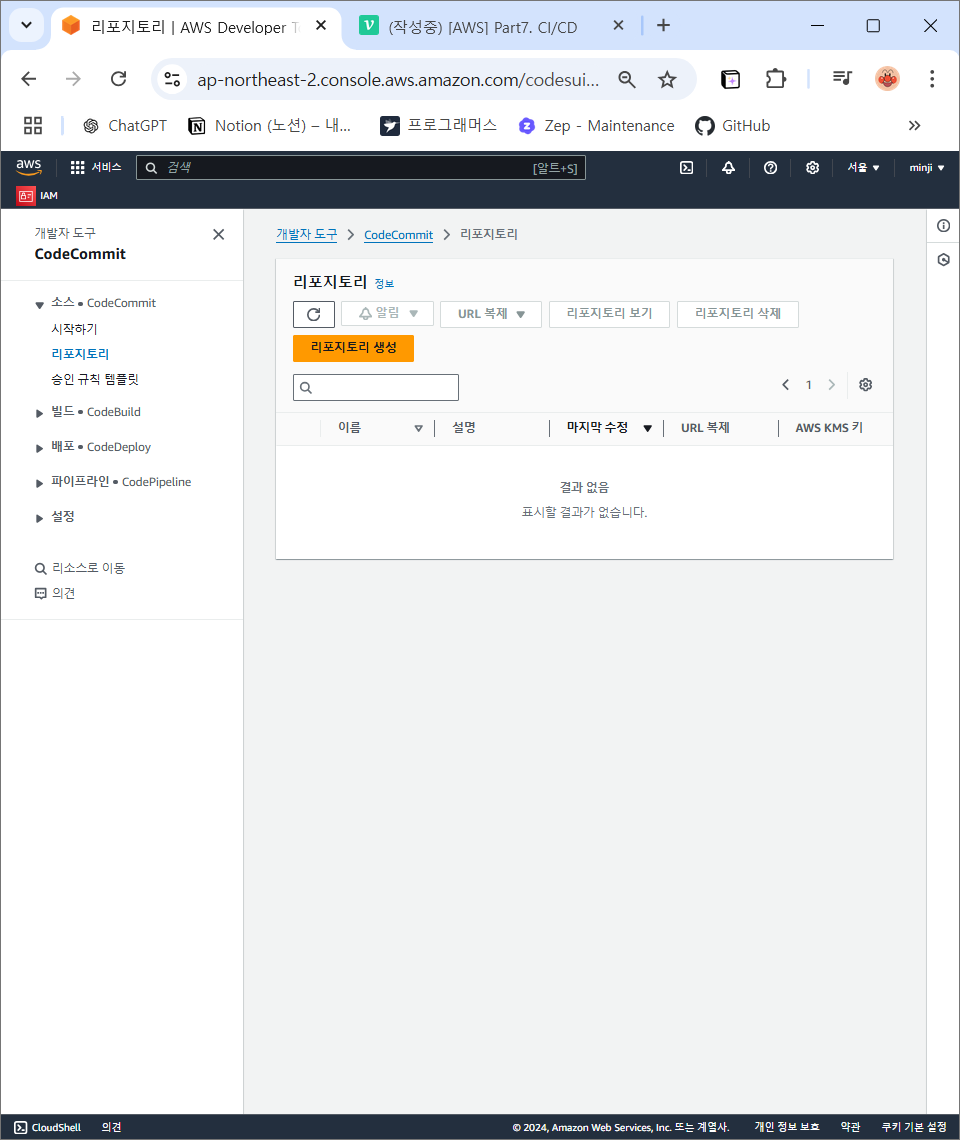Image resolution: width=960 pixels, height=1140 pixels.
Task: Open 승인 규칙 템플릿 in sidebar
Action: tap(95, 380)
